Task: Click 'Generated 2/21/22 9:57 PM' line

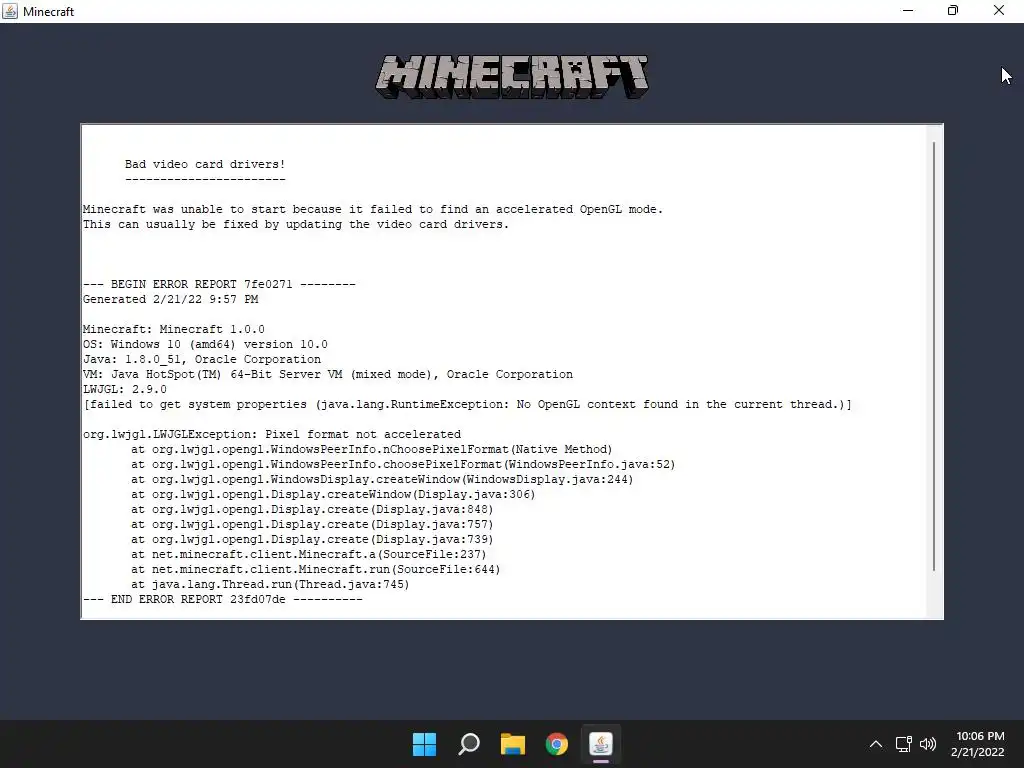Action: 170,299
